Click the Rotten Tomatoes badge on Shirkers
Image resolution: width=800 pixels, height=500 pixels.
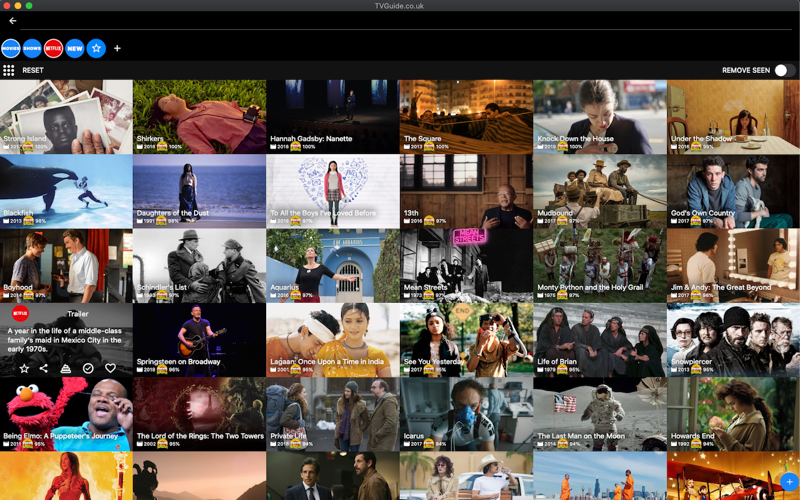pos(162,146)
